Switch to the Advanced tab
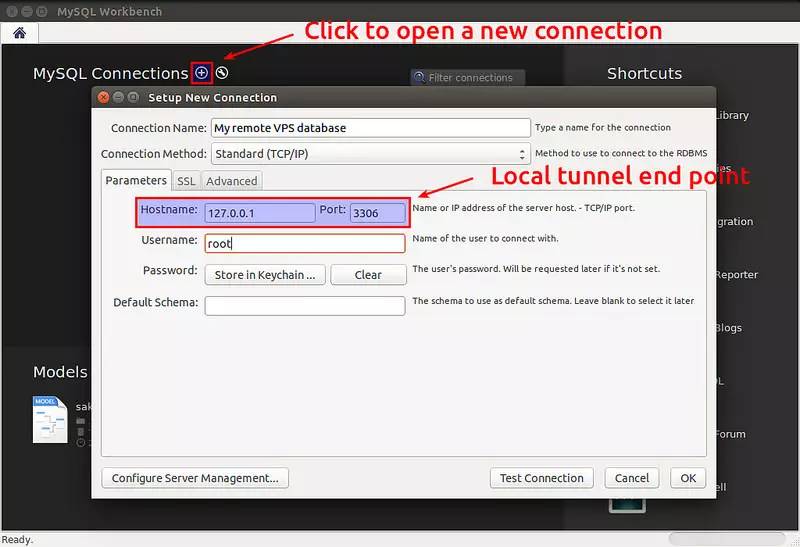The width and height of the screenshot is (800, 547). click(x=232, y=181)
